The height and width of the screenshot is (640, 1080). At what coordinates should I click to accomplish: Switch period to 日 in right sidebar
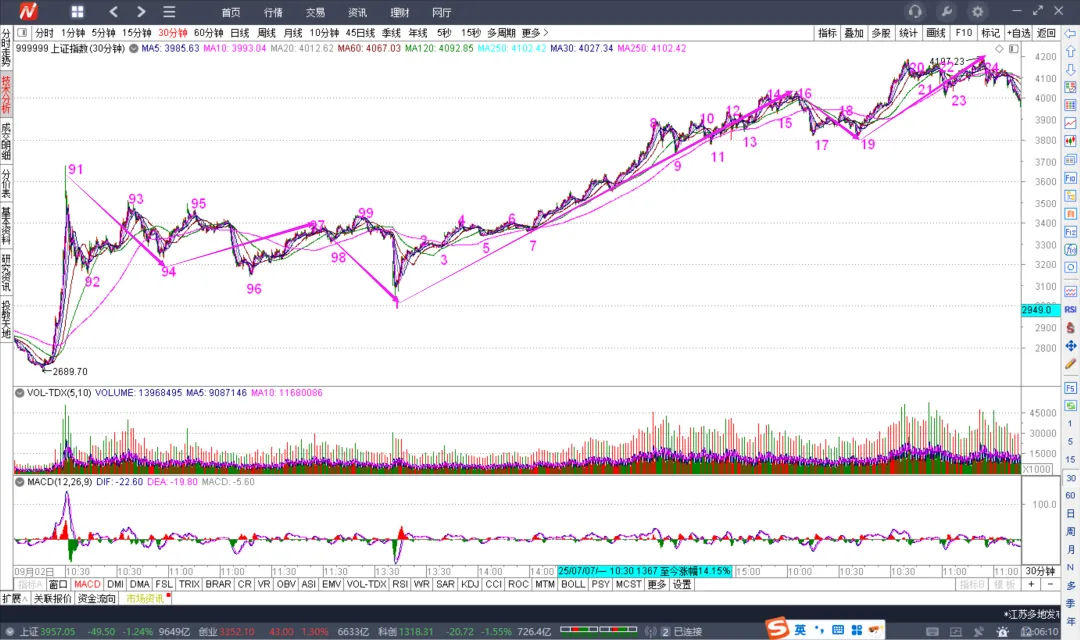coord(1070,513)
